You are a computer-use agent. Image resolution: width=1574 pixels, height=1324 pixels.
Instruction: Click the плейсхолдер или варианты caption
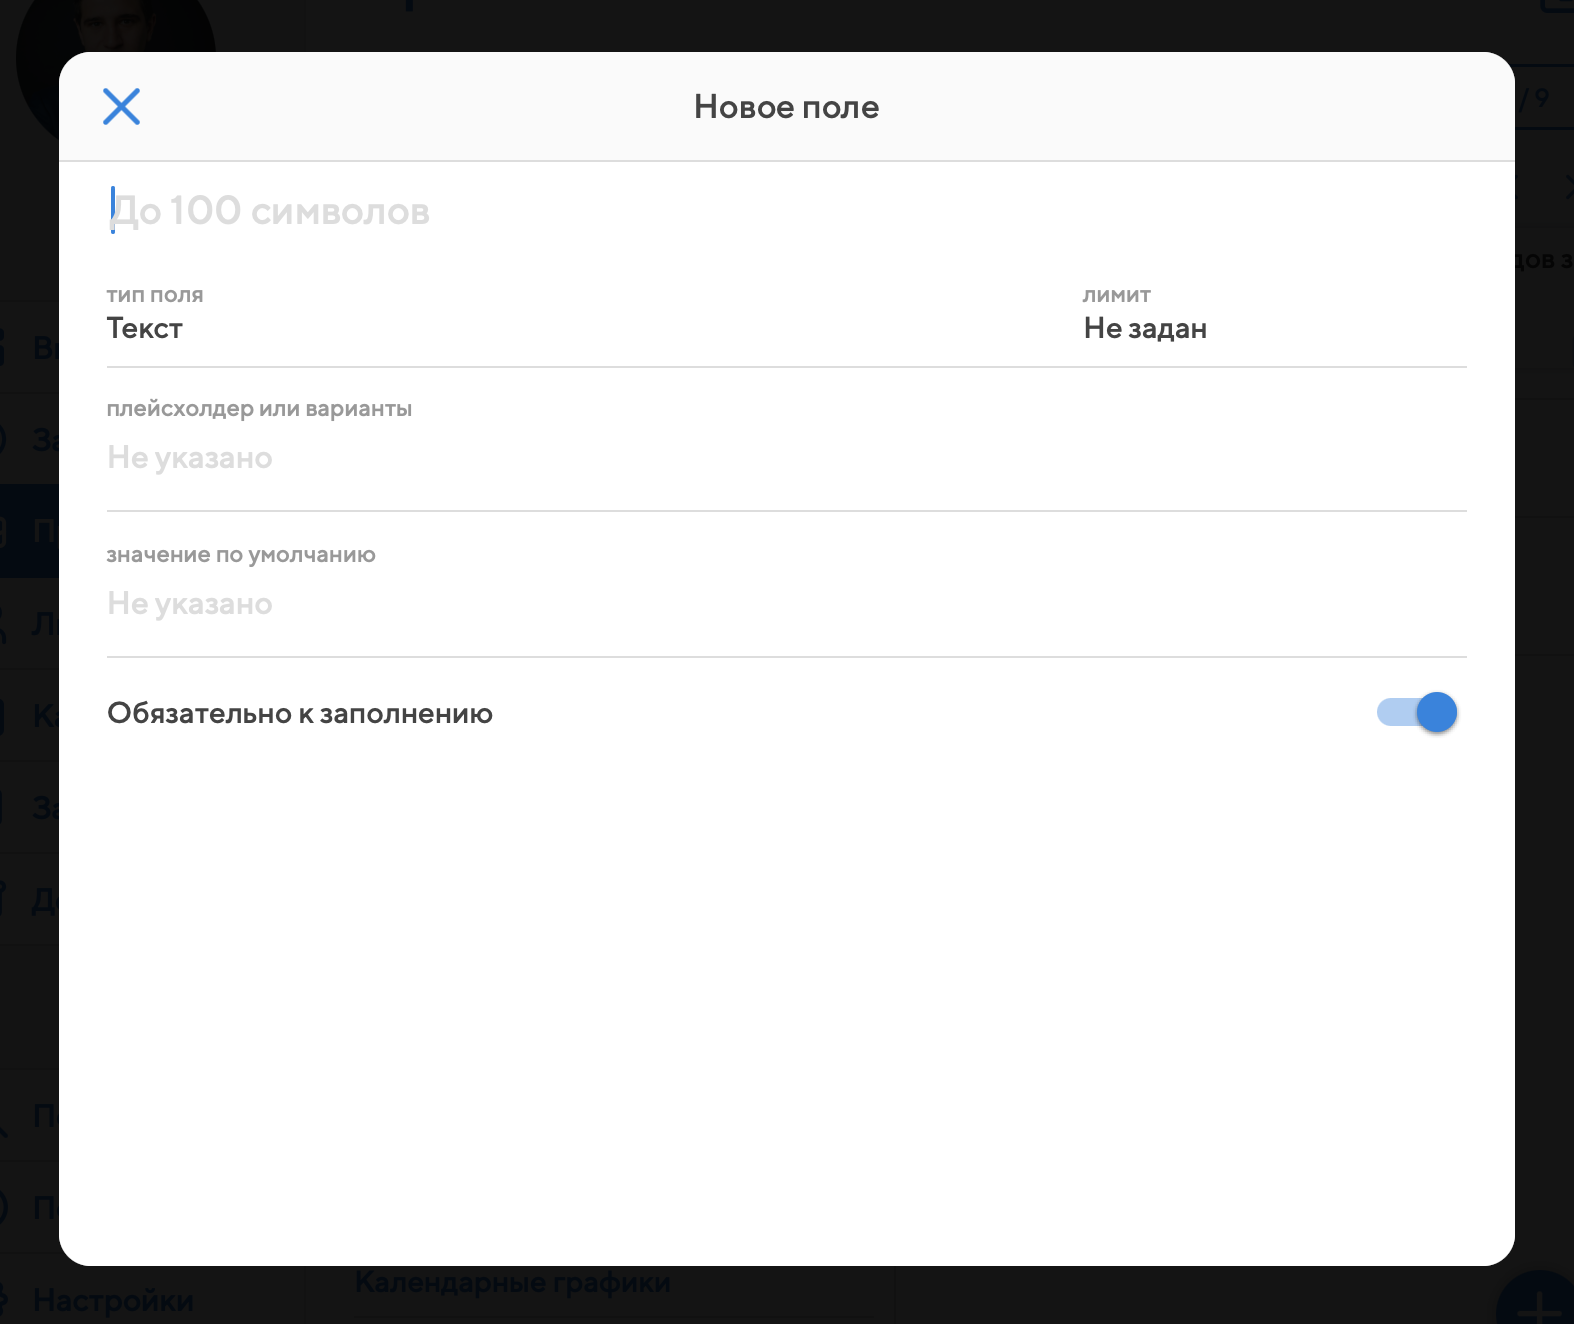(259, 409)
